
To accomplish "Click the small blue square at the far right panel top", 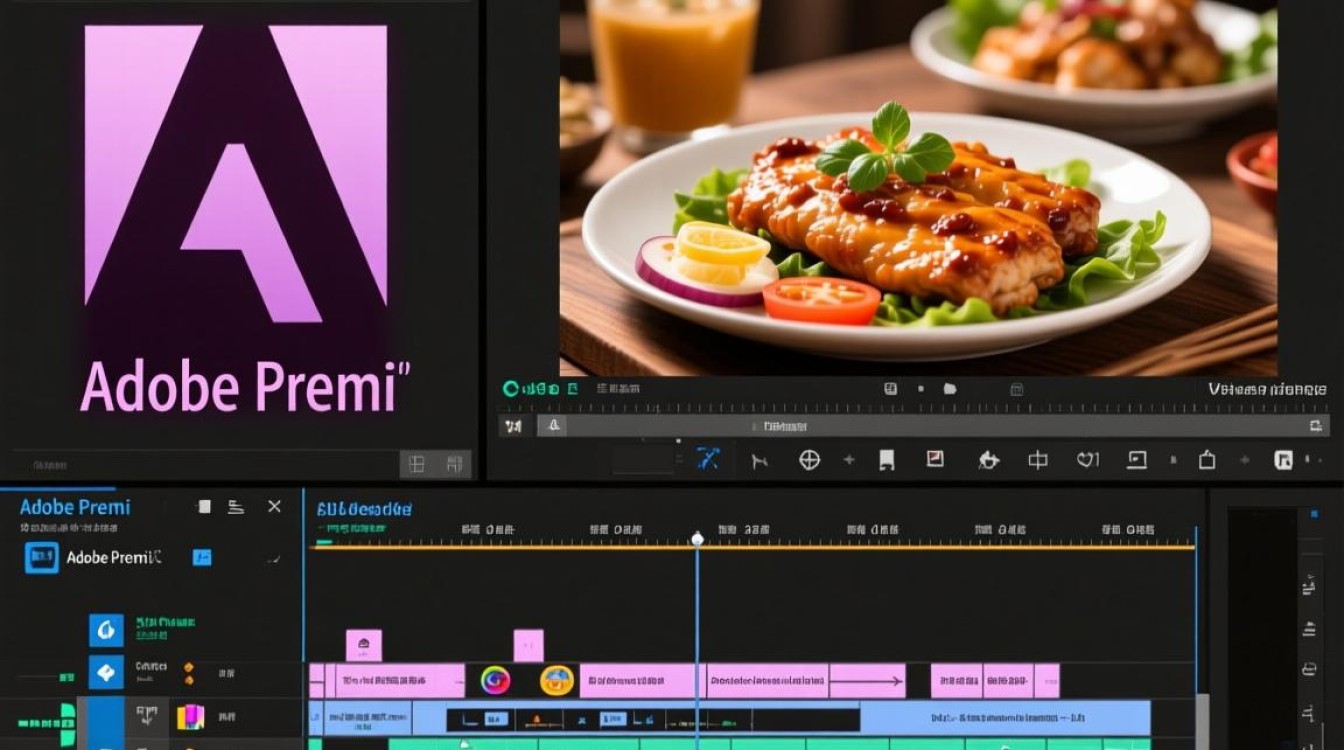I will click(x=1313, y=514).
